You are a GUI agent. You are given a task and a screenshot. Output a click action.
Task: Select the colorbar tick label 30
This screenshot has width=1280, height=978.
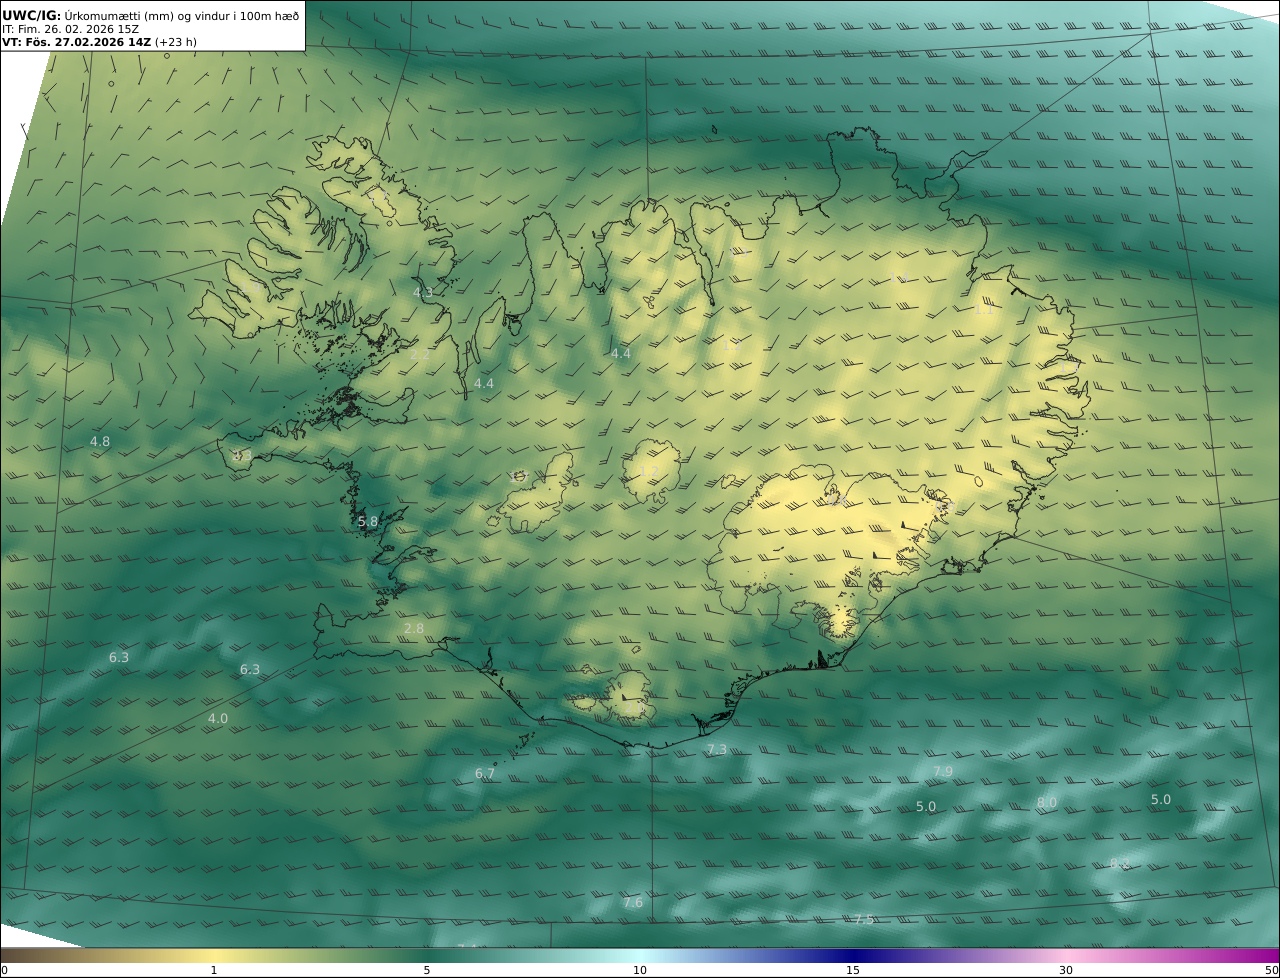(1066, 970)
